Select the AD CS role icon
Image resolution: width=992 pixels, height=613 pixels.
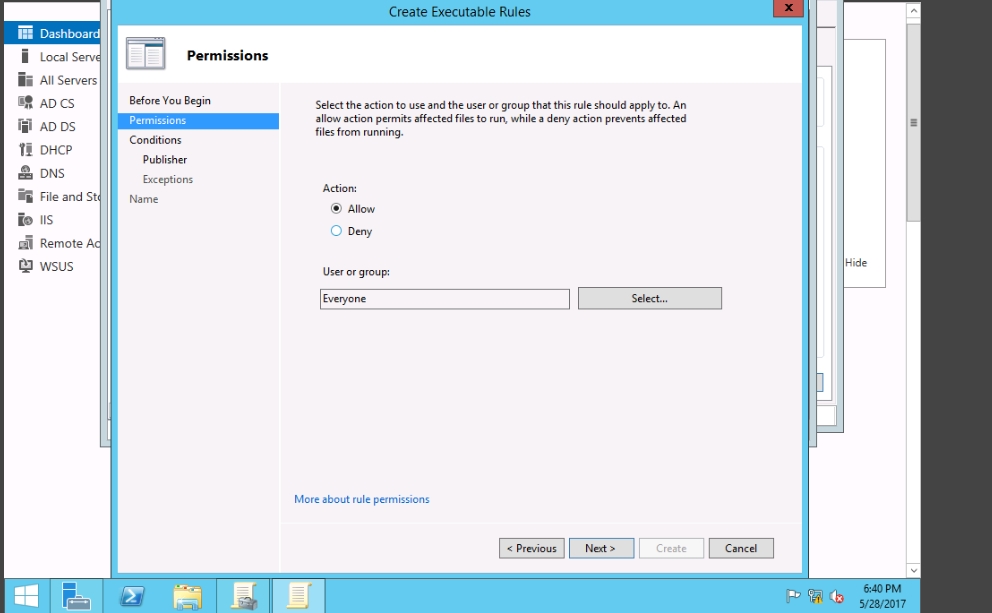coord(26,103)
